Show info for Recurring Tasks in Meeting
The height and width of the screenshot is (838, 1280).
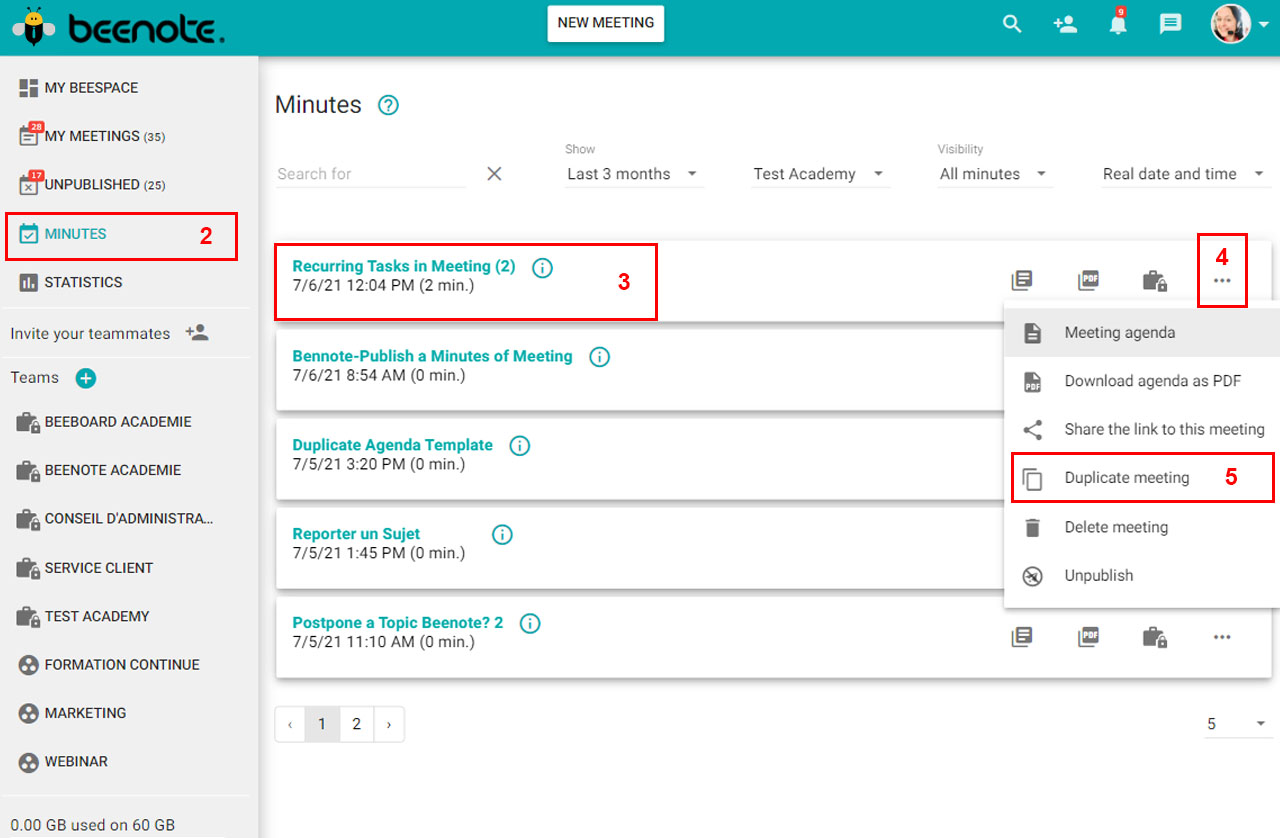[543, 268]
